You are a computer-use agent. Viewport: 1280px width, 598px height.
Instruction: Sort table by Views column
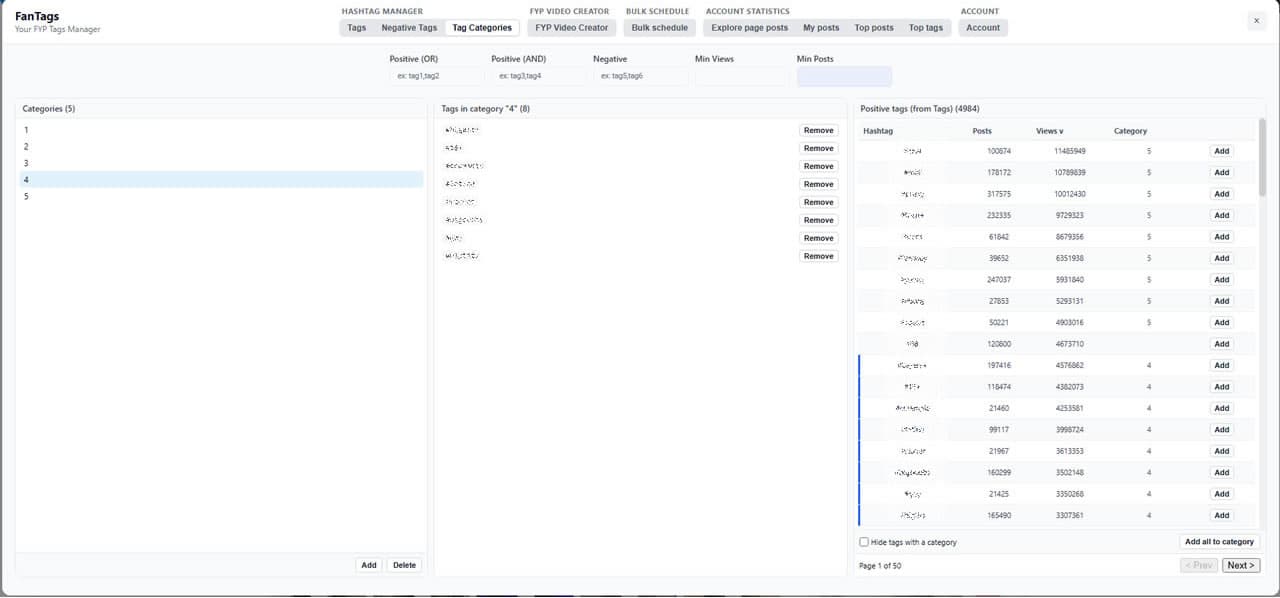click(x=1049, y=131)
